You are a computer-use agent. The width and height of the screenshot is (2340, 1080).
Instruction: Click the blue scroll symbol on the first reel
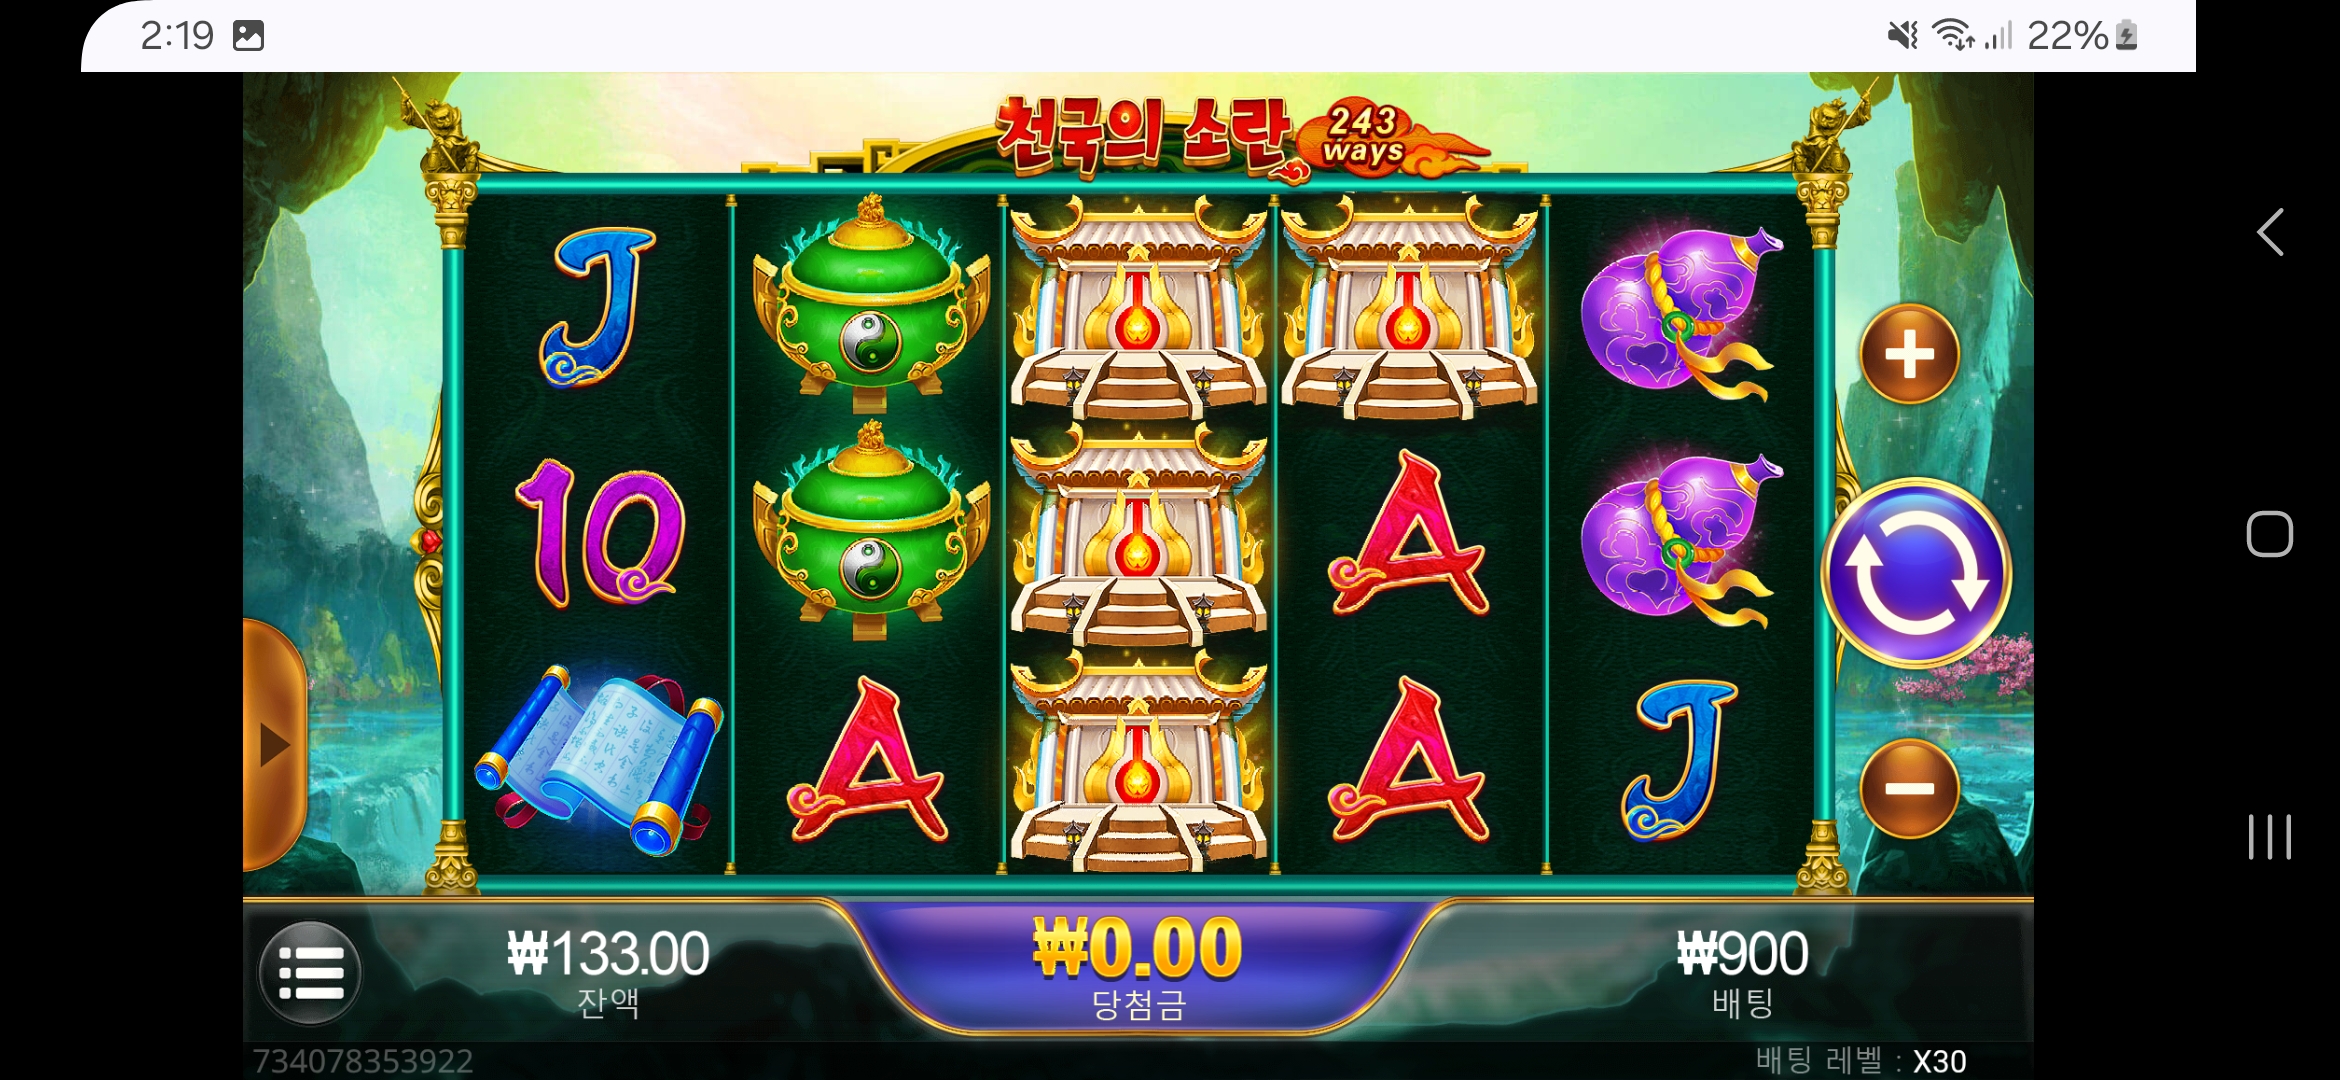pos(600,760)
